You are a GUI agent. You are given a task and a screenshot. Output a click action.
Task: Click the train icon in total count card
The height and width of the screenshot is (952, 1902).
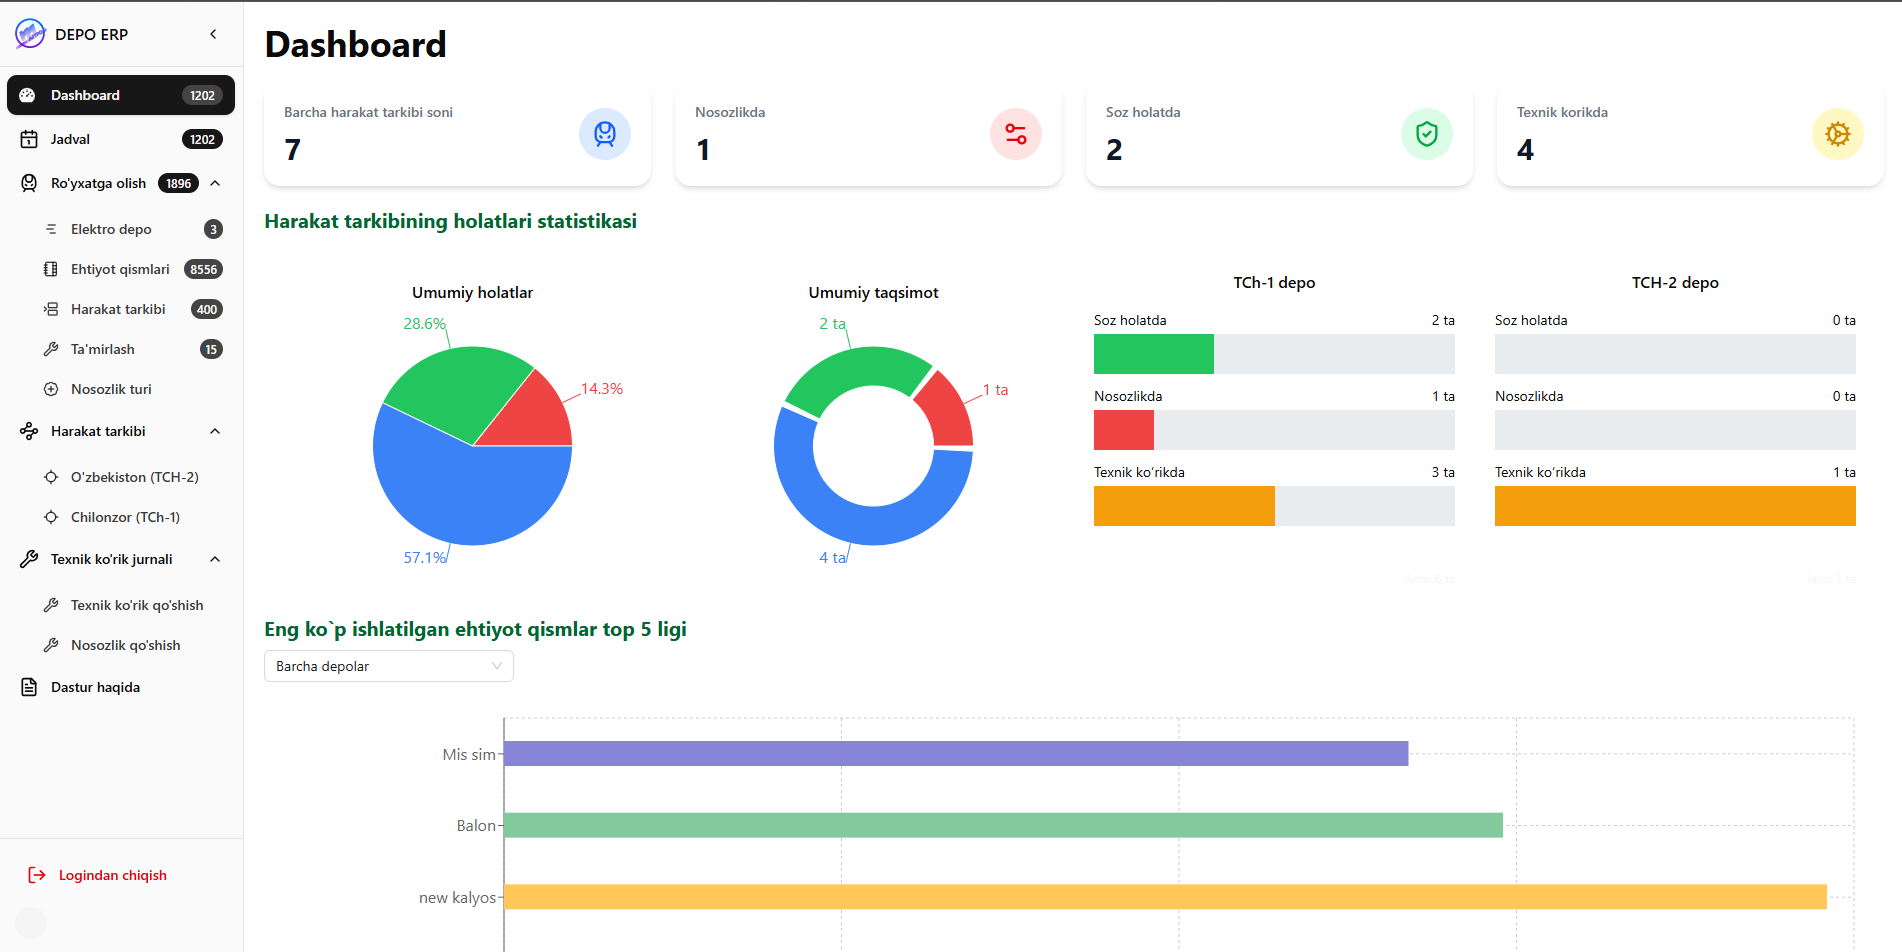605,134
